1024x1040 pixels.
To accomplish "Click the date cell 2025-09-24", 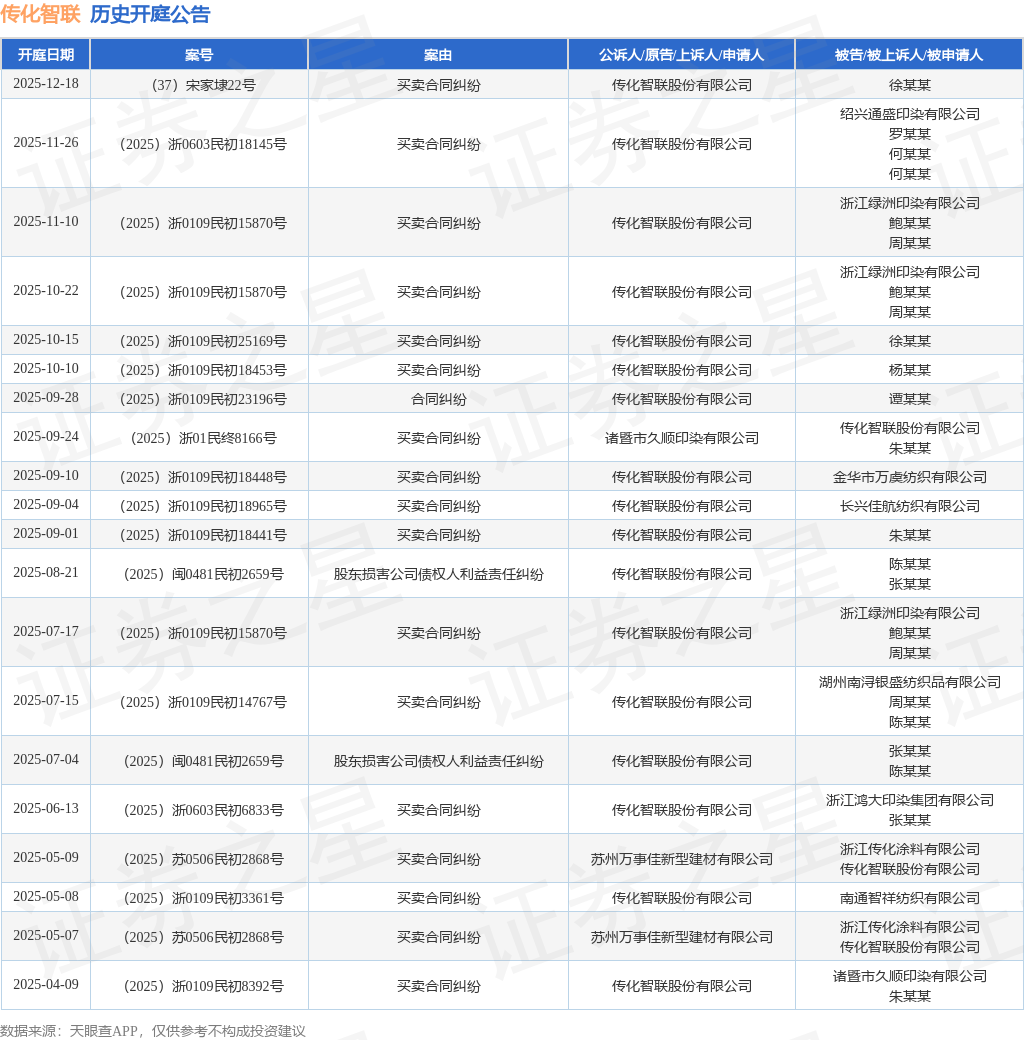I will [x=46, y=436].
